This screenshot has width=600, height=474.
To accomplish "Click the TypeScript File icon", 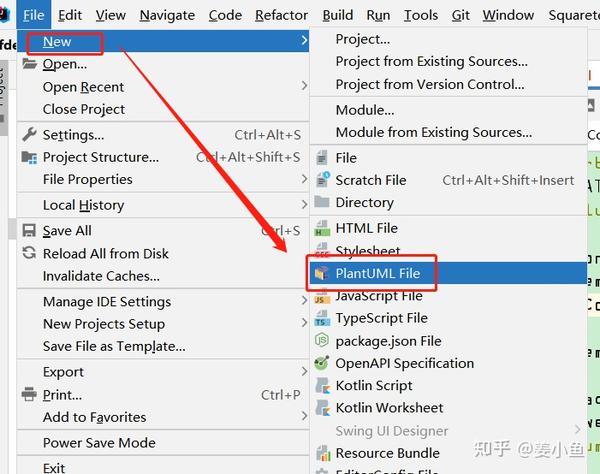I will [x=322, y=319].
